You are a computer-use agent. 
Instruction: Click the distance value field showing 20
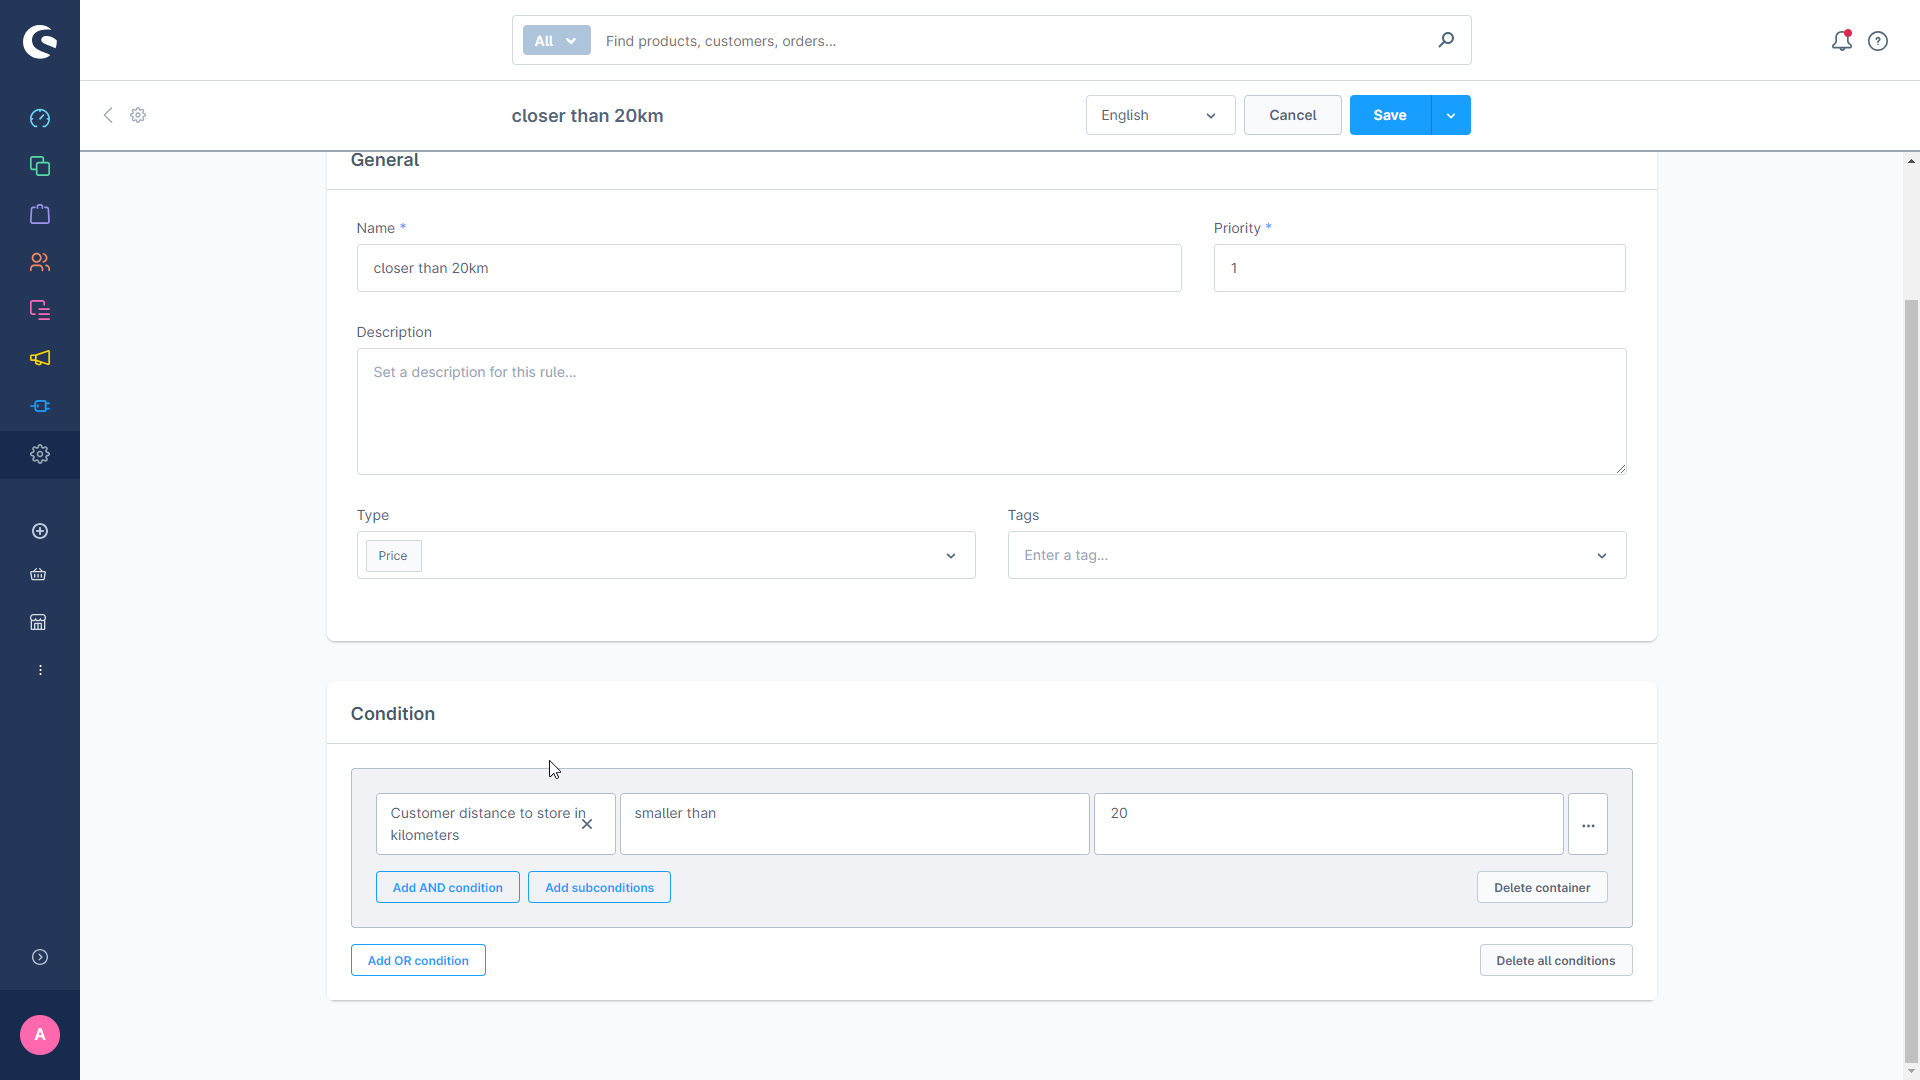pyautogui.click(x=1328, y=824)
